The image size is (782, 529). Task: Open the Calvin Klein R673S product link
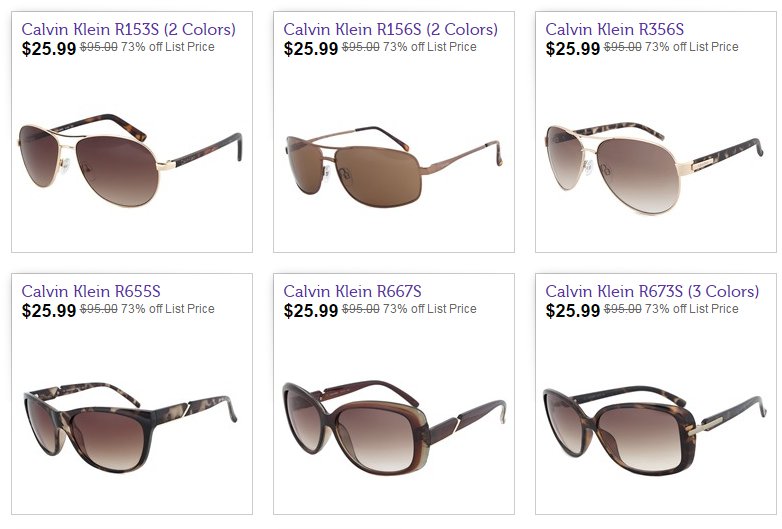(x=652, y=291)
